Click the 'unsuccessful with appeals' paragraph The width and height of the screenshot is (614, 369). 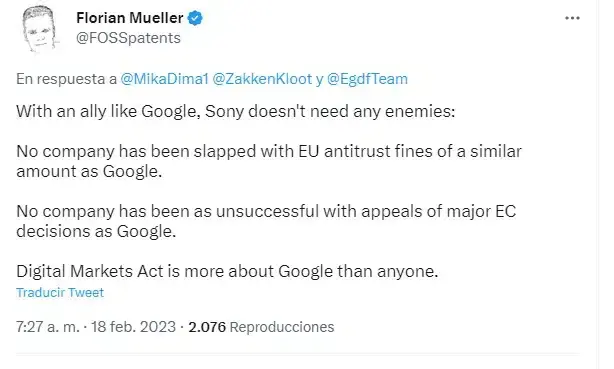pyautogui.click(x=266, y=221)
